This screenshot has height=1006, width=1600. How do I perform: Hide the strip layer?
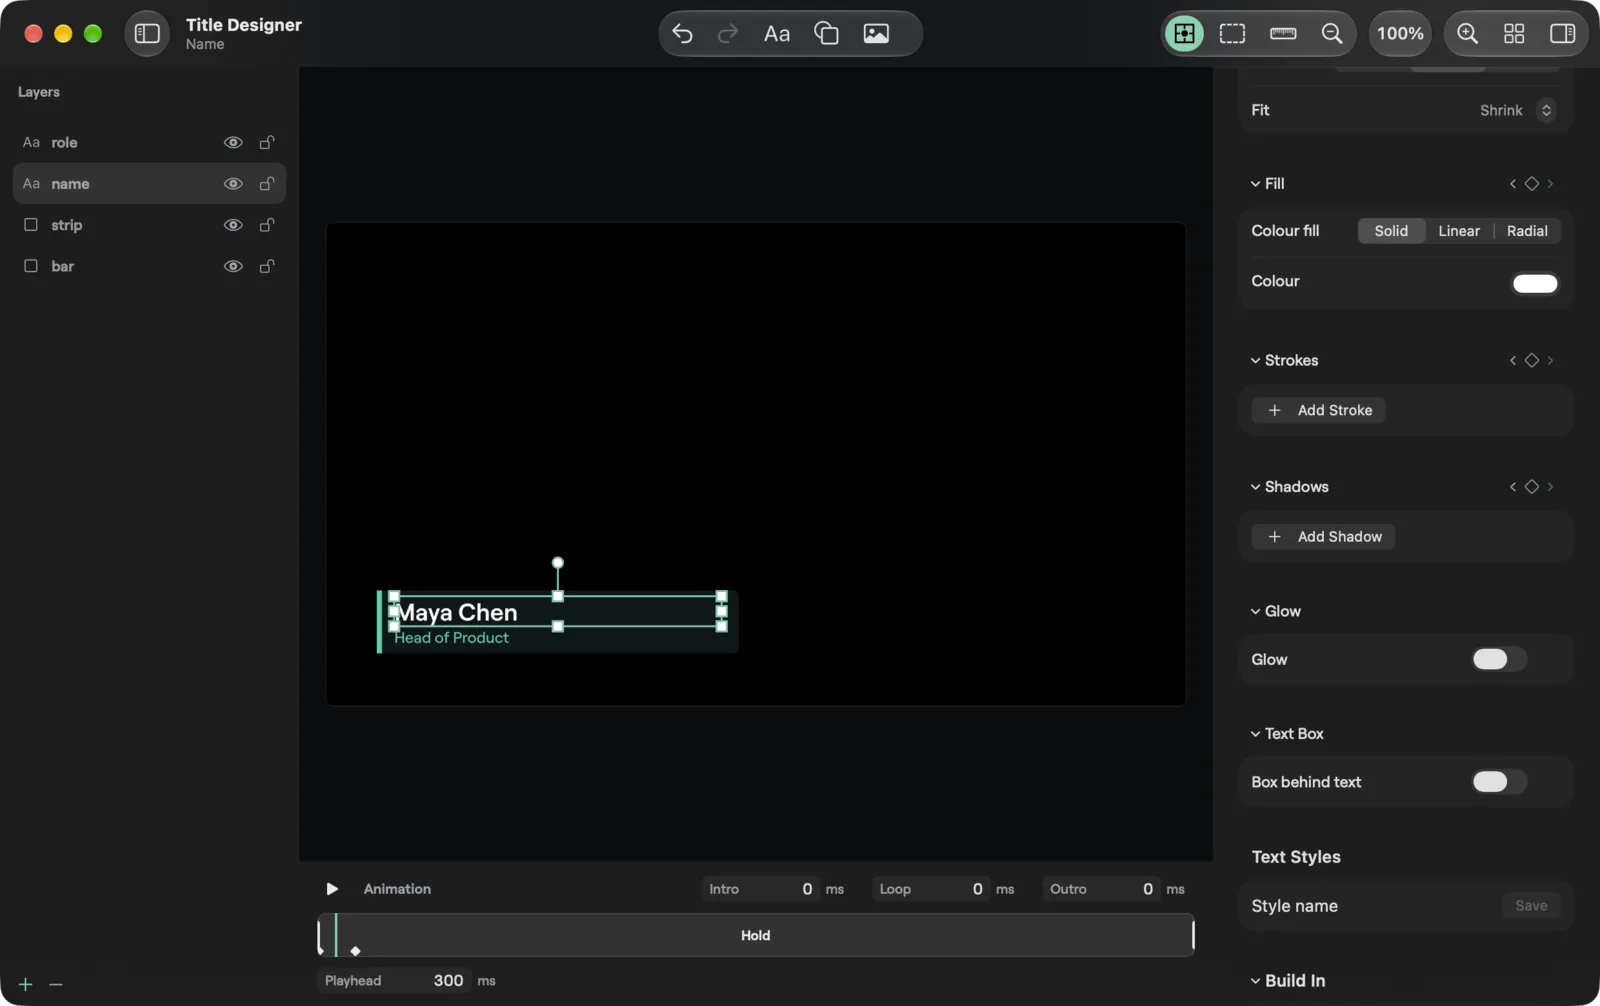[x=233, y=226]
